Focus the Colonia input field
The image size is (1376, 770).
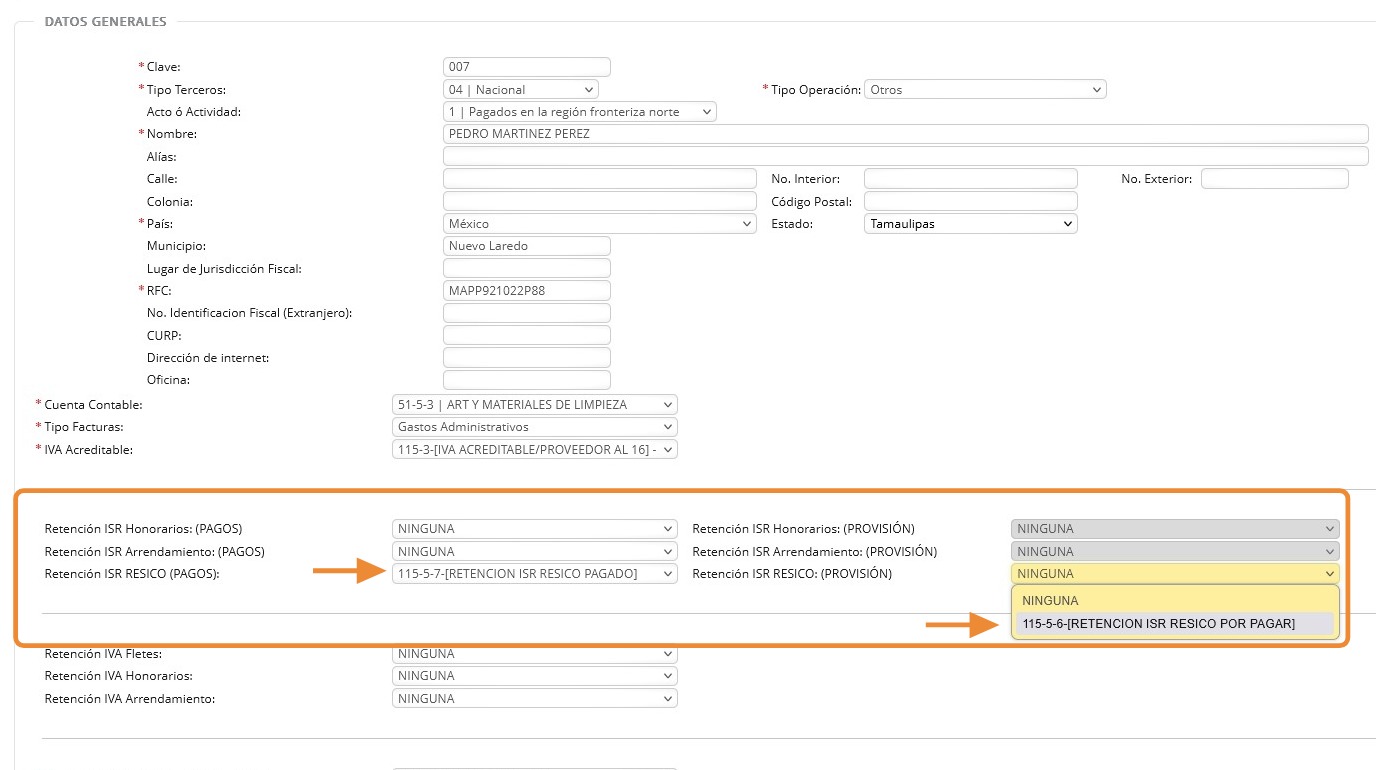point(600,201)
